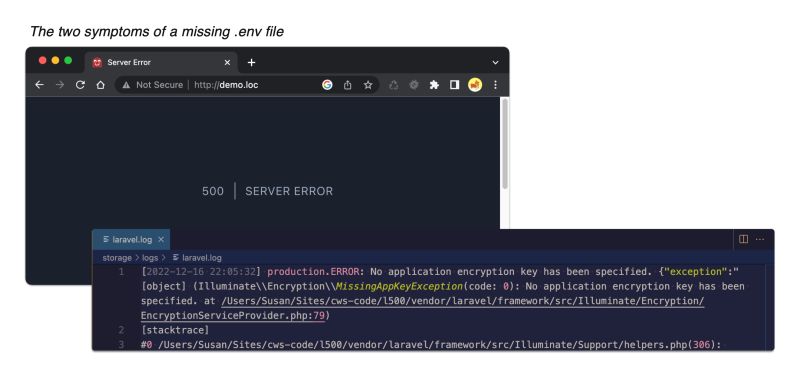Share the page via share icon
800x377 pixels.
[x=347, y=85]
